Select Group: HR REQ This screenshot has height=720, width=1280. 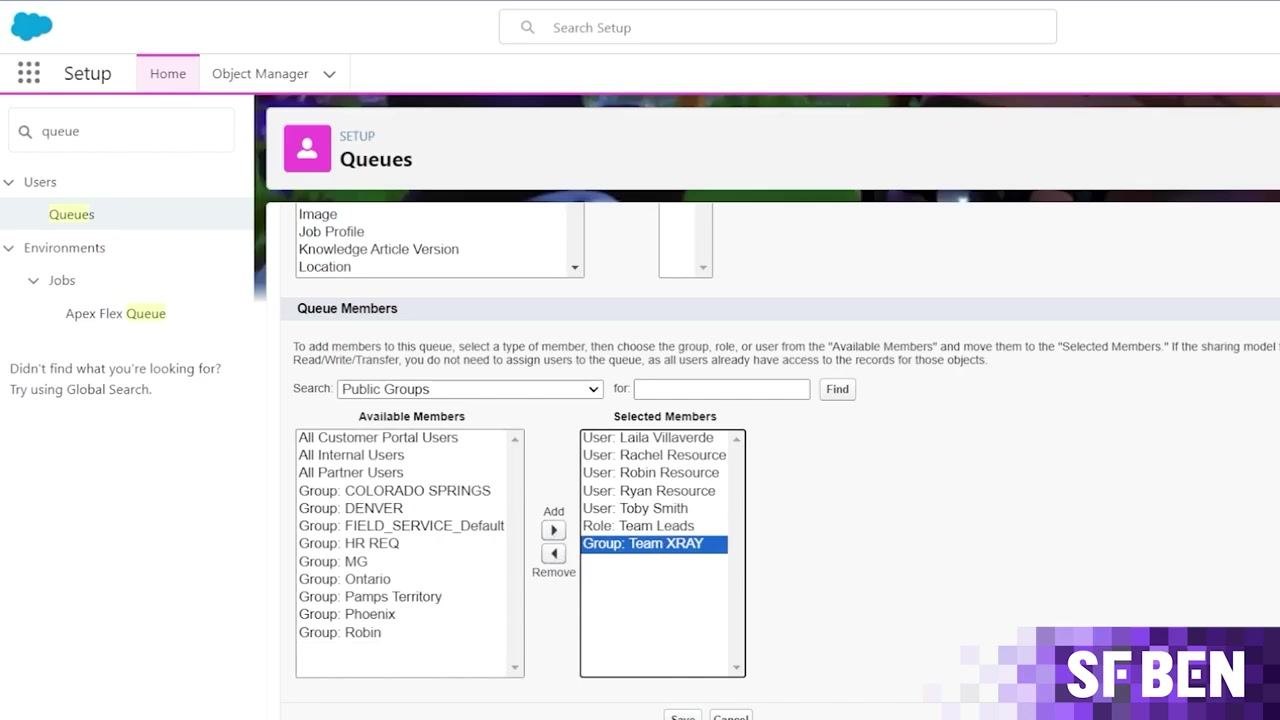click(x=349, y=543)
